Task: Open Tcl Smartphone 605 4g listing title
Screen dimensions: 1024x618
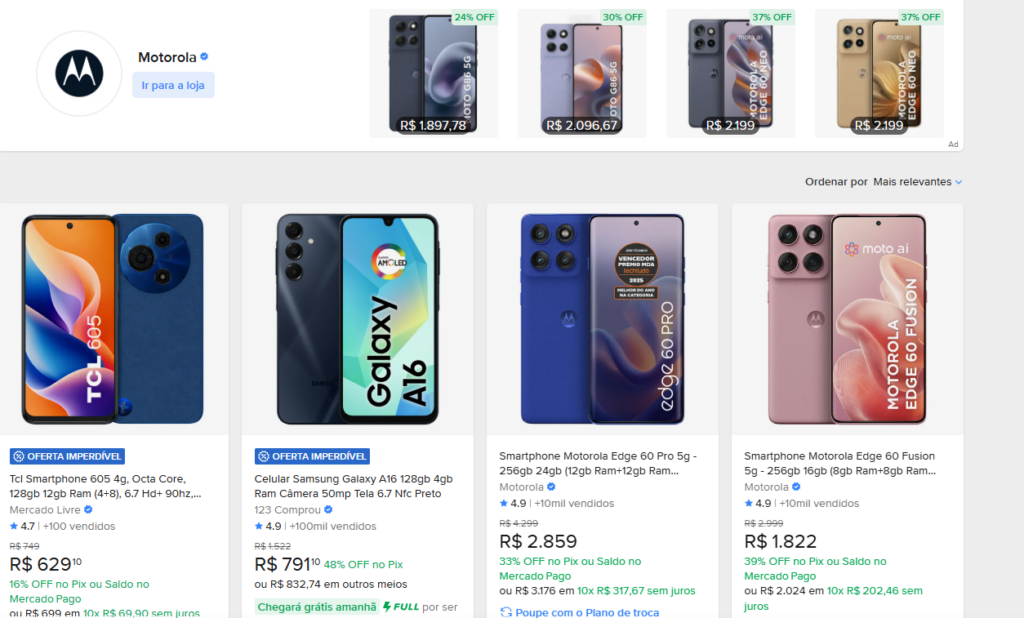Action: pyautogui.click(x=105, y=487)
